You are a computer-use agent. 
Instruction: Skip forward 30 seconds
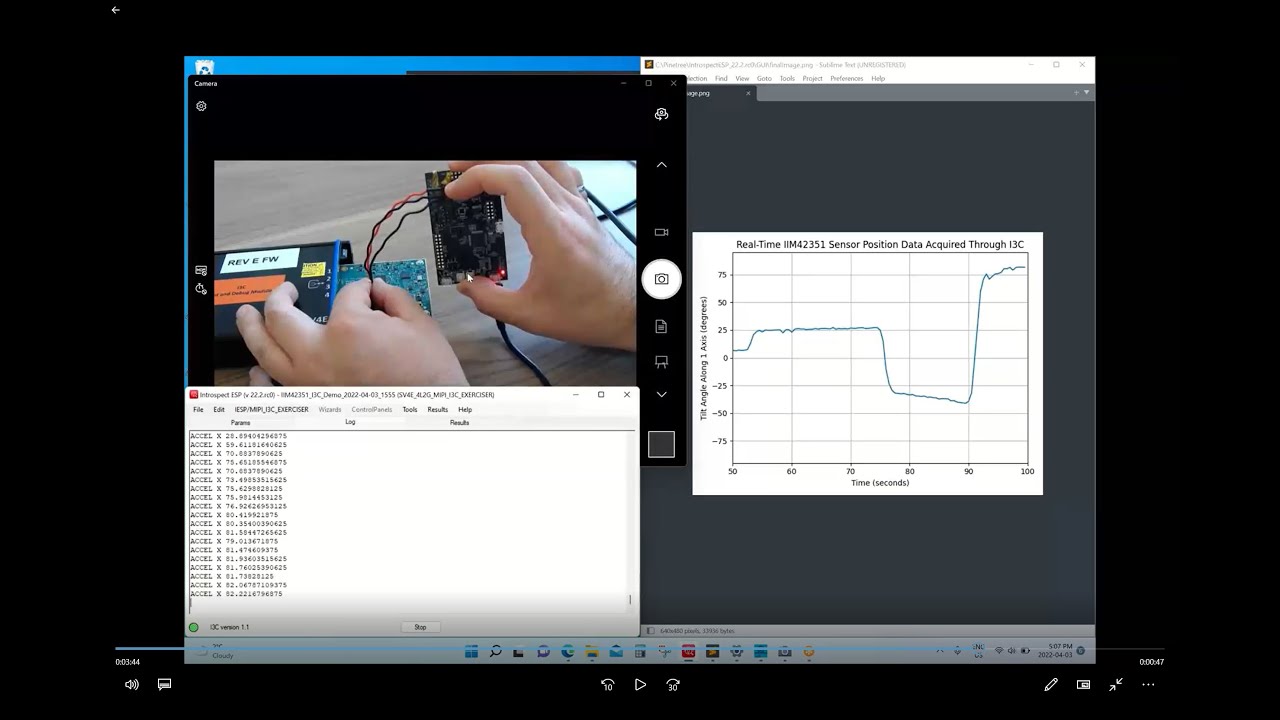click(673, 685)
